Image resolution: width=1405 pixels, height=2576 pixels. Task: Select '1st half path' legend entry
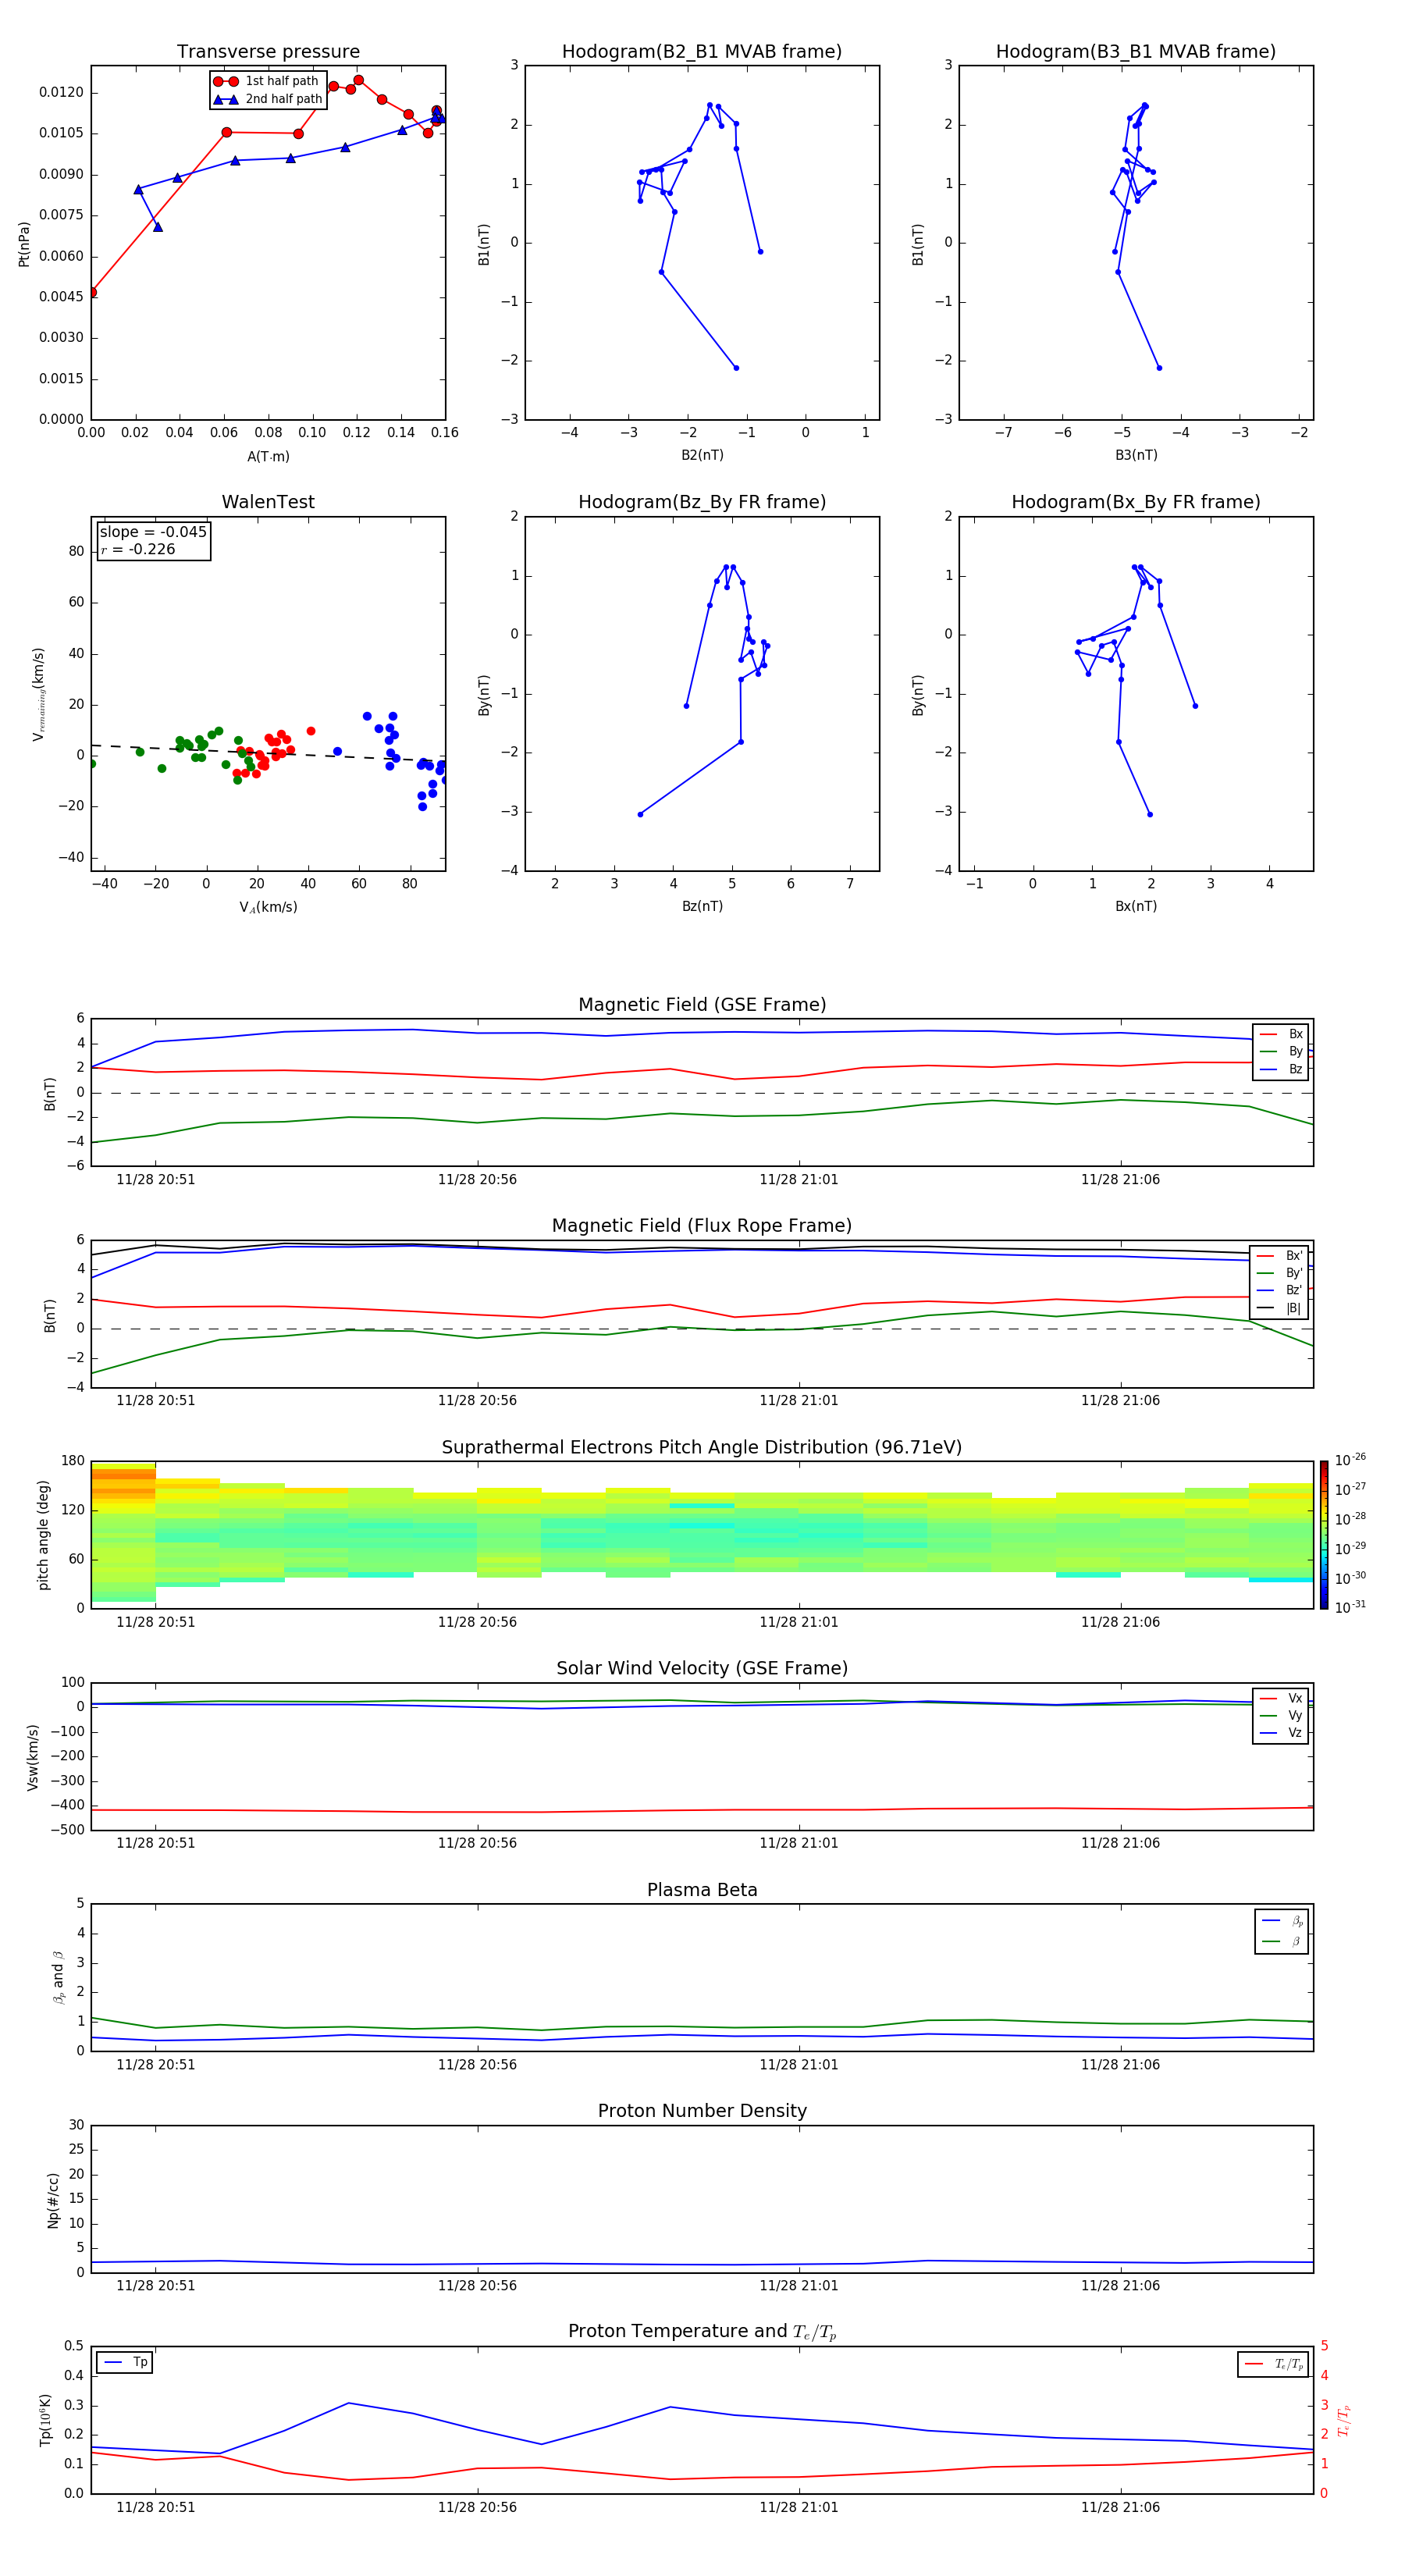click(x=267, y=81)
